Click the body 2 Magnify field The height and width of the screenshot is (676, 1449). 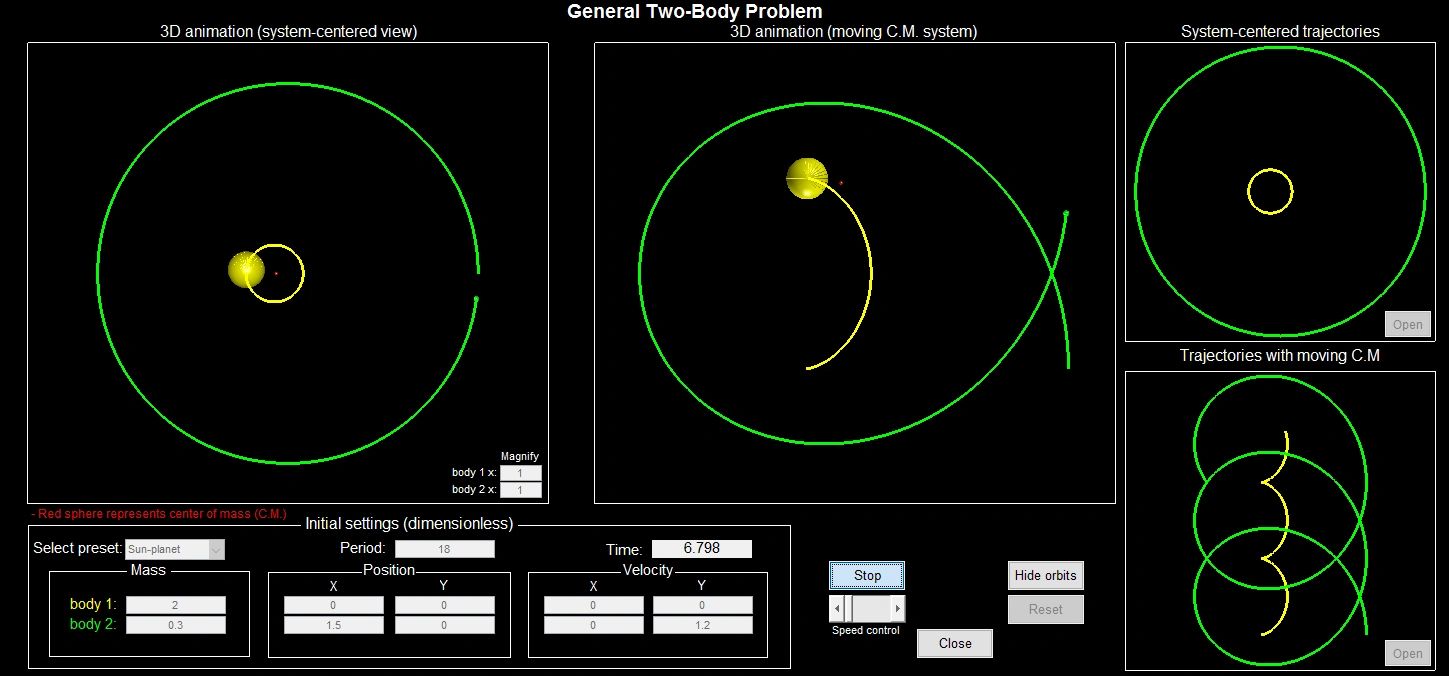(521, 490)
